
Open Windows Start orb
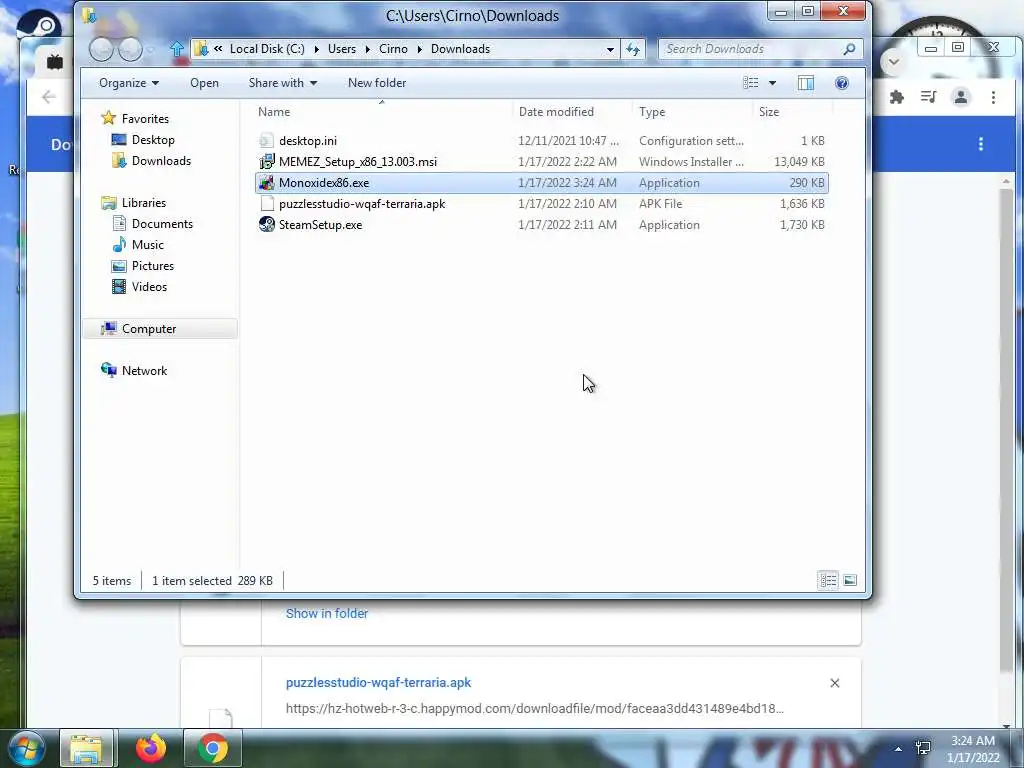coord(26,748)
